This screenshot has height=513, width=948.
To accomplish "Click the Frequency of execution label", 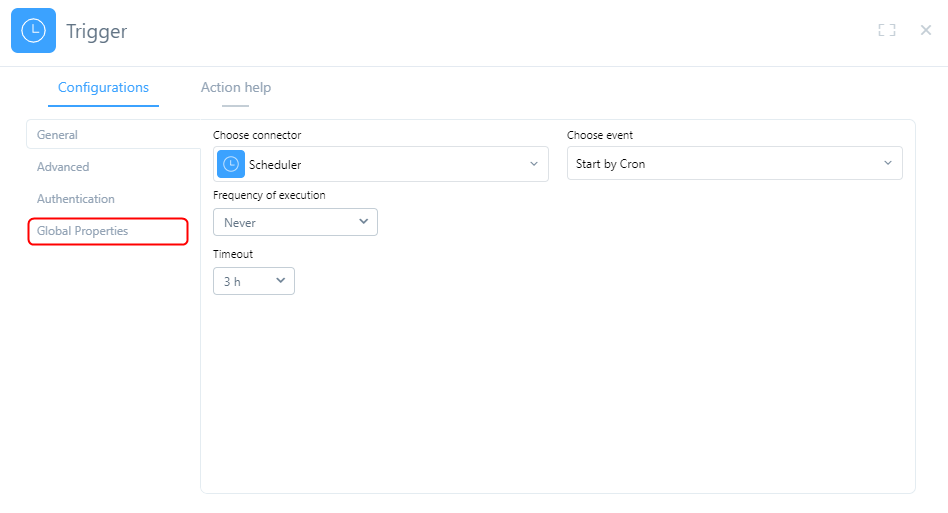I will click(269, 195).
